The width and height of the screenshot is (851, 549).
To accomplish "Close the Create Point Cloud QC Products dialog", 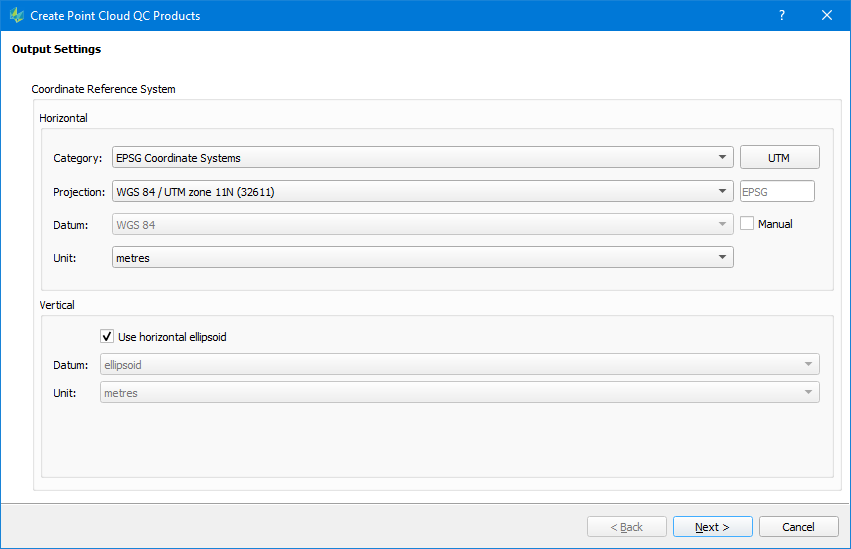I will tap(827, 15).
